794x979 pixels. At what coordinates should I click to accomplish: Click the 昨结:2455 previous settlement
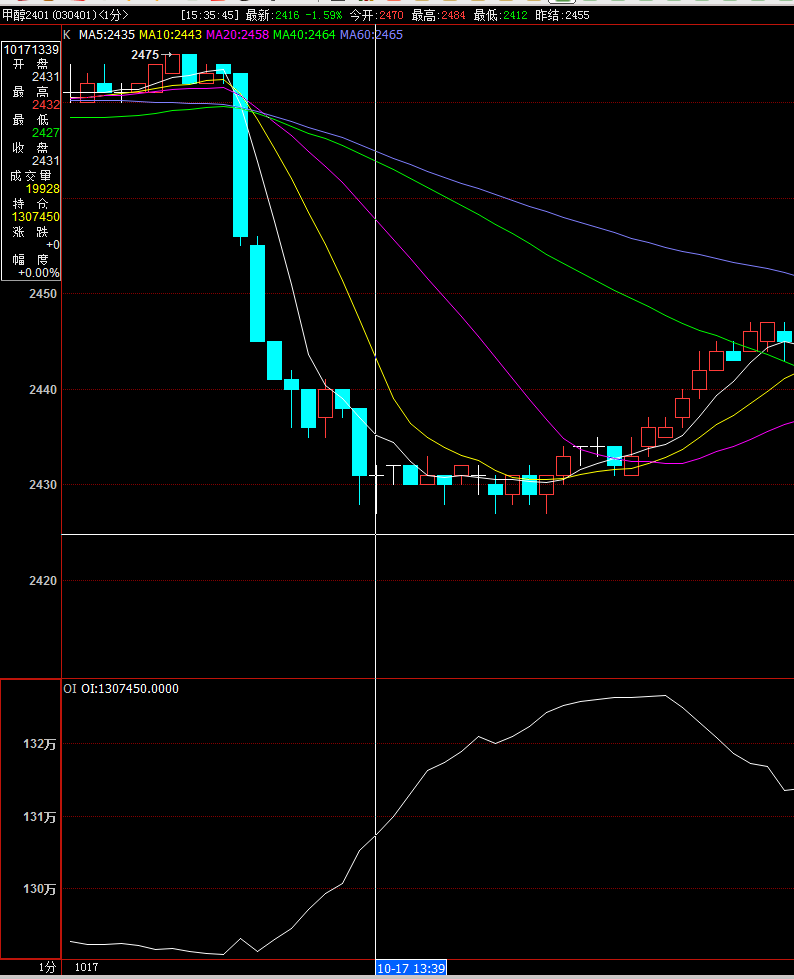coord(562,15)
